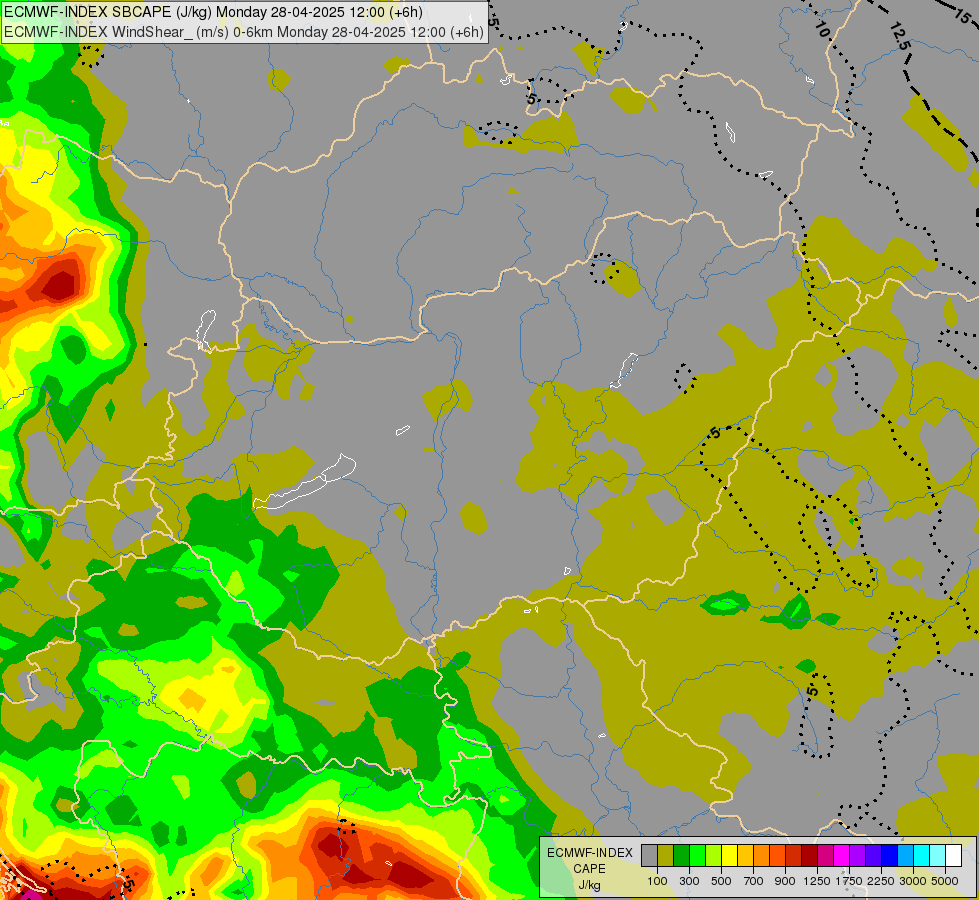979x900 pixels.
Task: Click the 12.5 wind shear contour label
Action: (x=900, y=36)
